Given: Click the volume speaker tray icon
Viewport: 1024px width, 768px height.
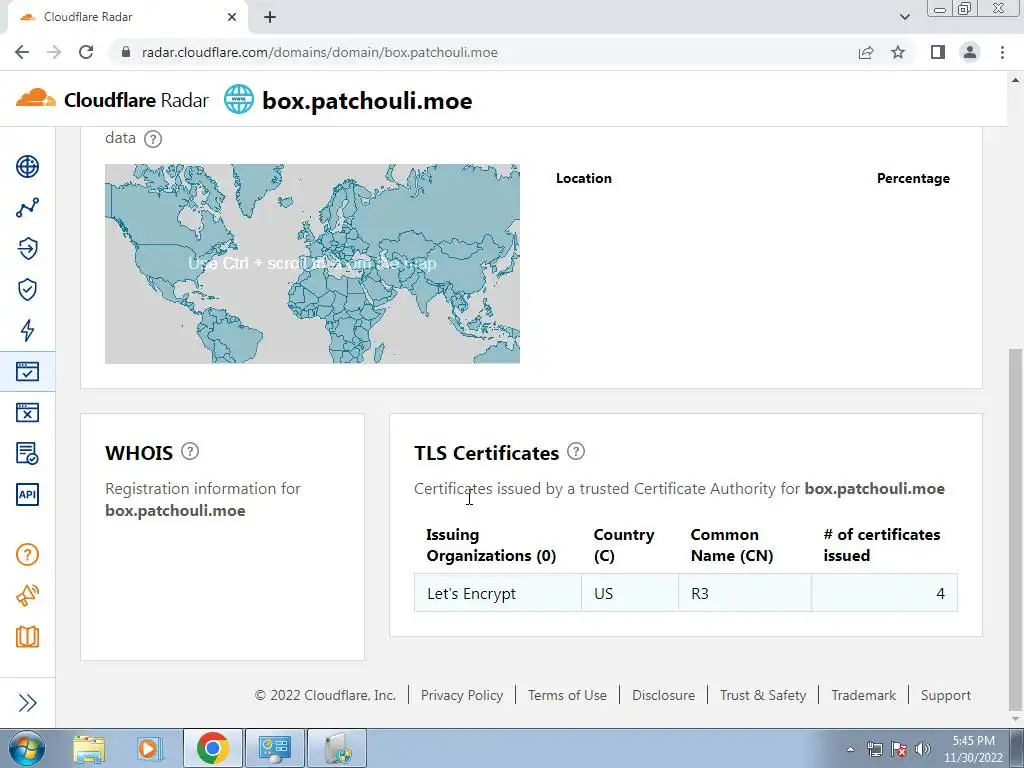Looking at the screenshot, I should (923, 749).
